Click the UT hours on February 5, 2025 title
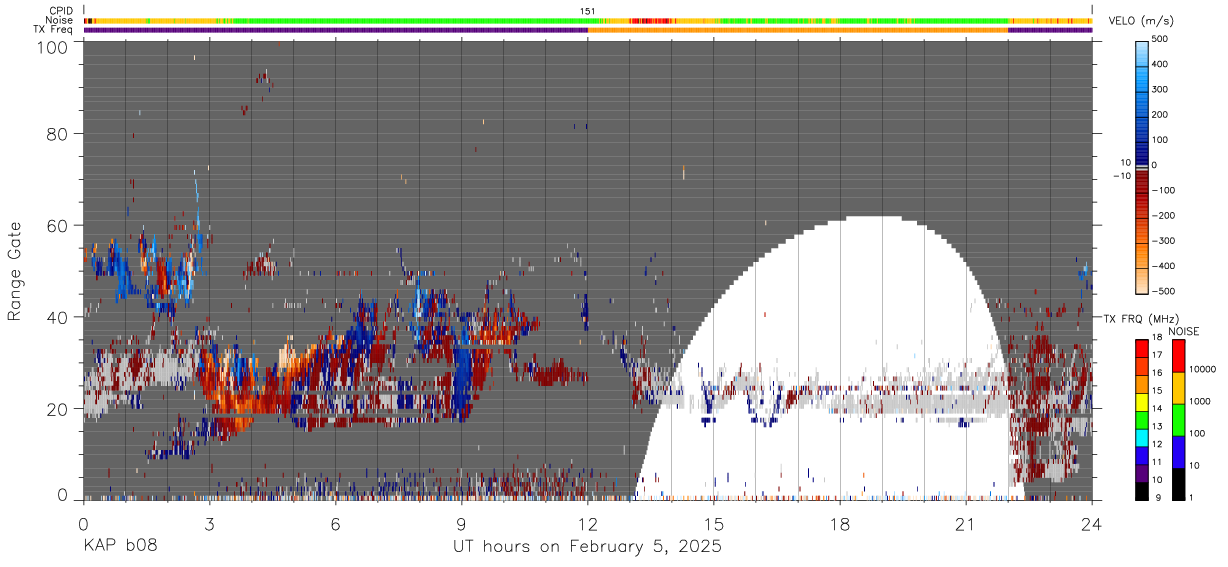 pos(587,547)
